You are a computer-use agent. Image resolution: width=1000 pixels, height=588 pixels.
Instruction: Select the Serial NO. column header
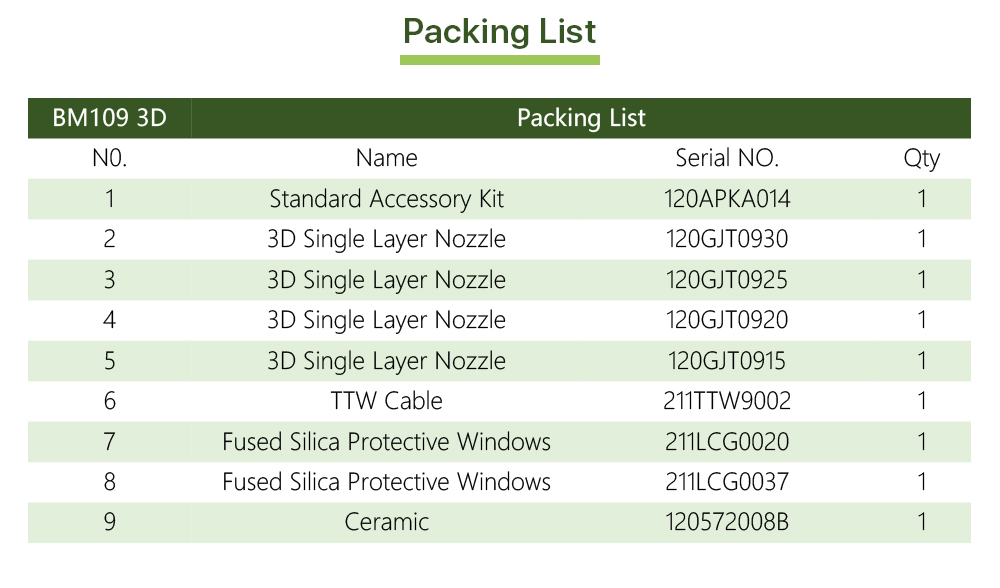coord(727,158)
